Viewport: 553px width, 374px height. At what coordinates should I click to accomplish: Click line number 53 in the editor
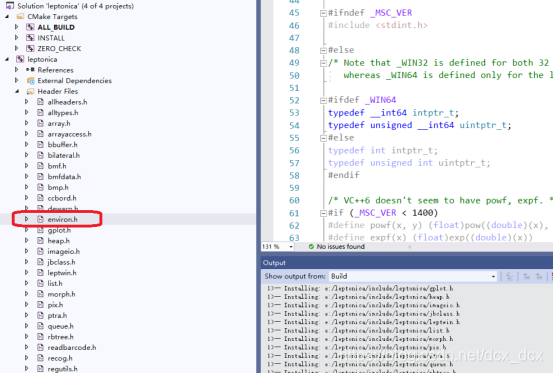pos(294,113)
